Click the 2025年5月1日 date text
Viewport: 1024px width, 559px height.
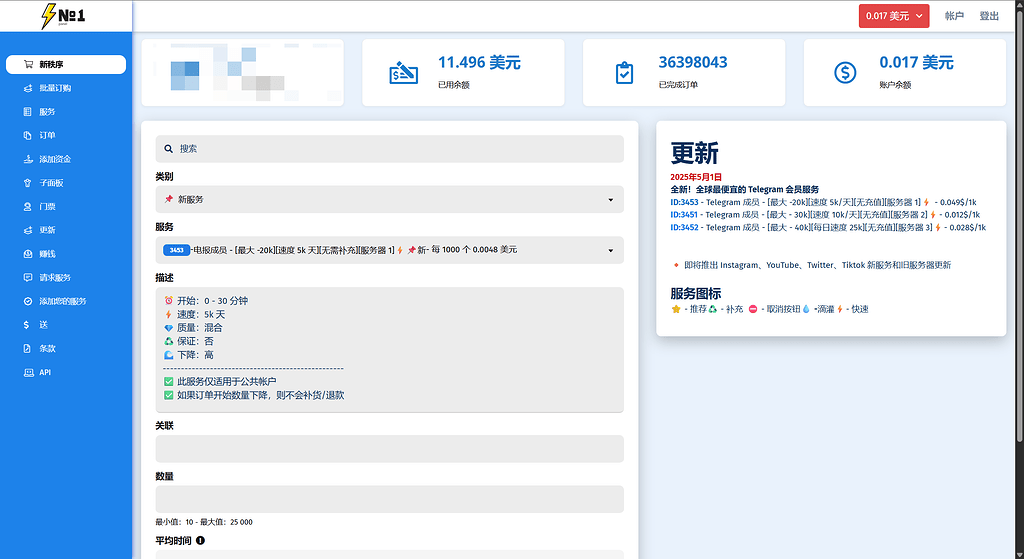(696, 177)
